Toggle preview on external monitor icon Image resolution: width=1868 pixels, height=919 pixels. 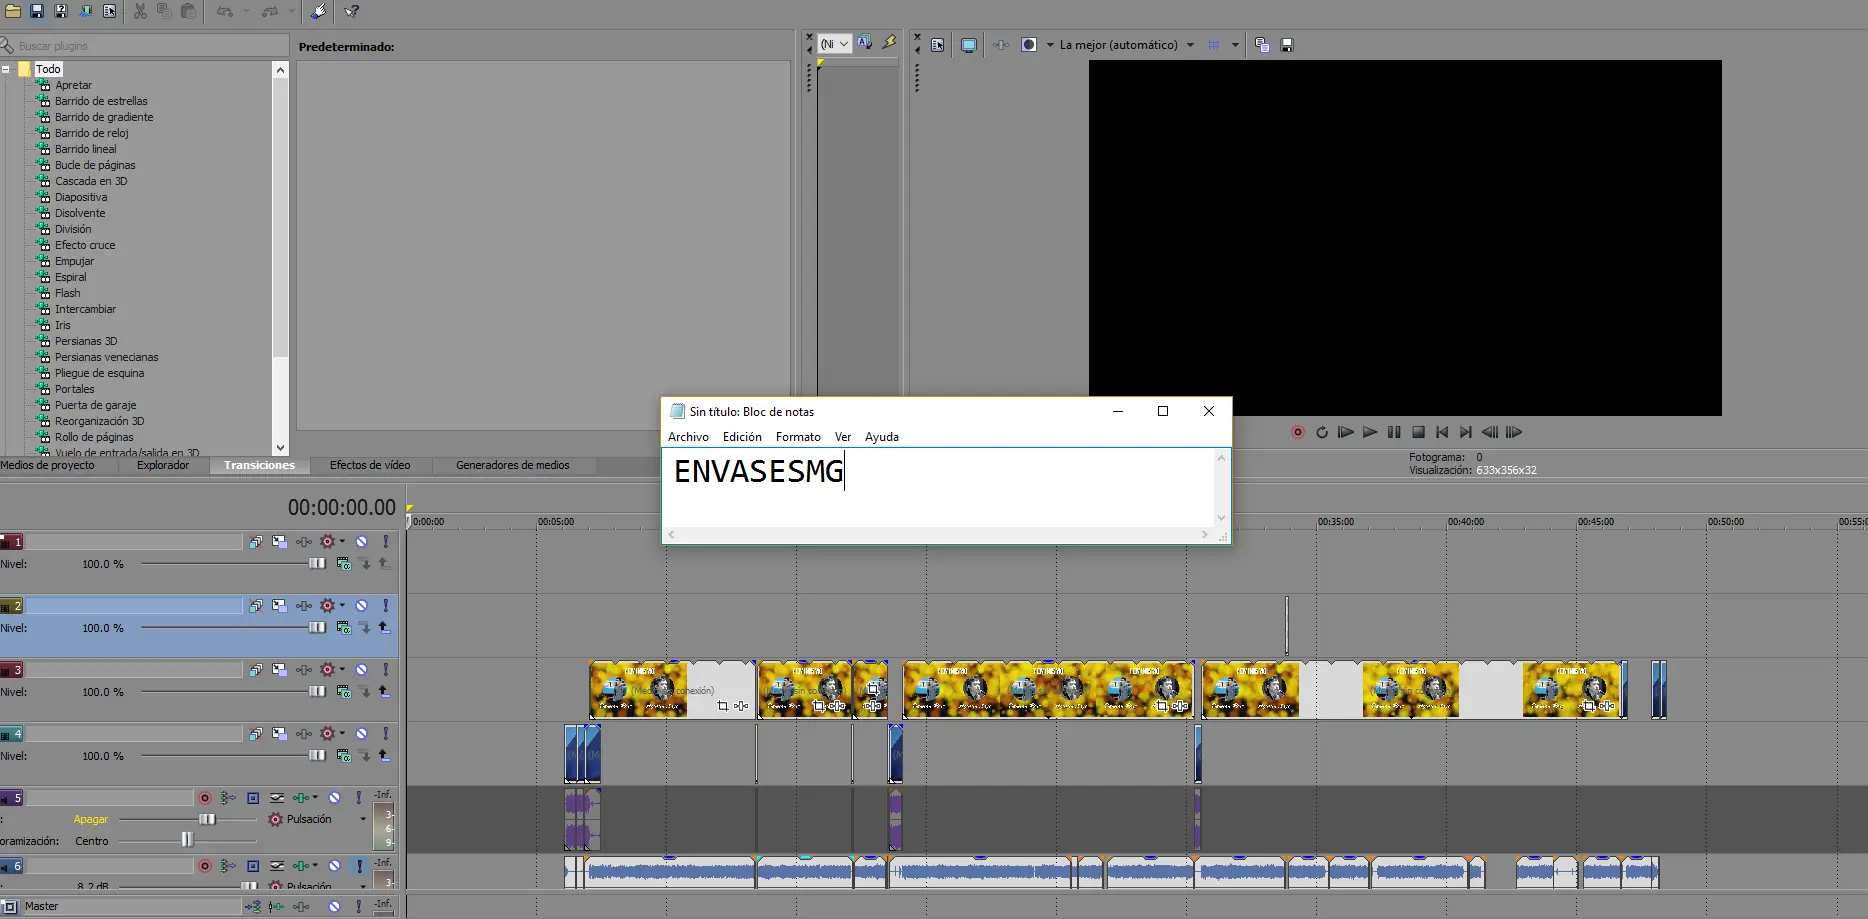[x=968, y=45]
